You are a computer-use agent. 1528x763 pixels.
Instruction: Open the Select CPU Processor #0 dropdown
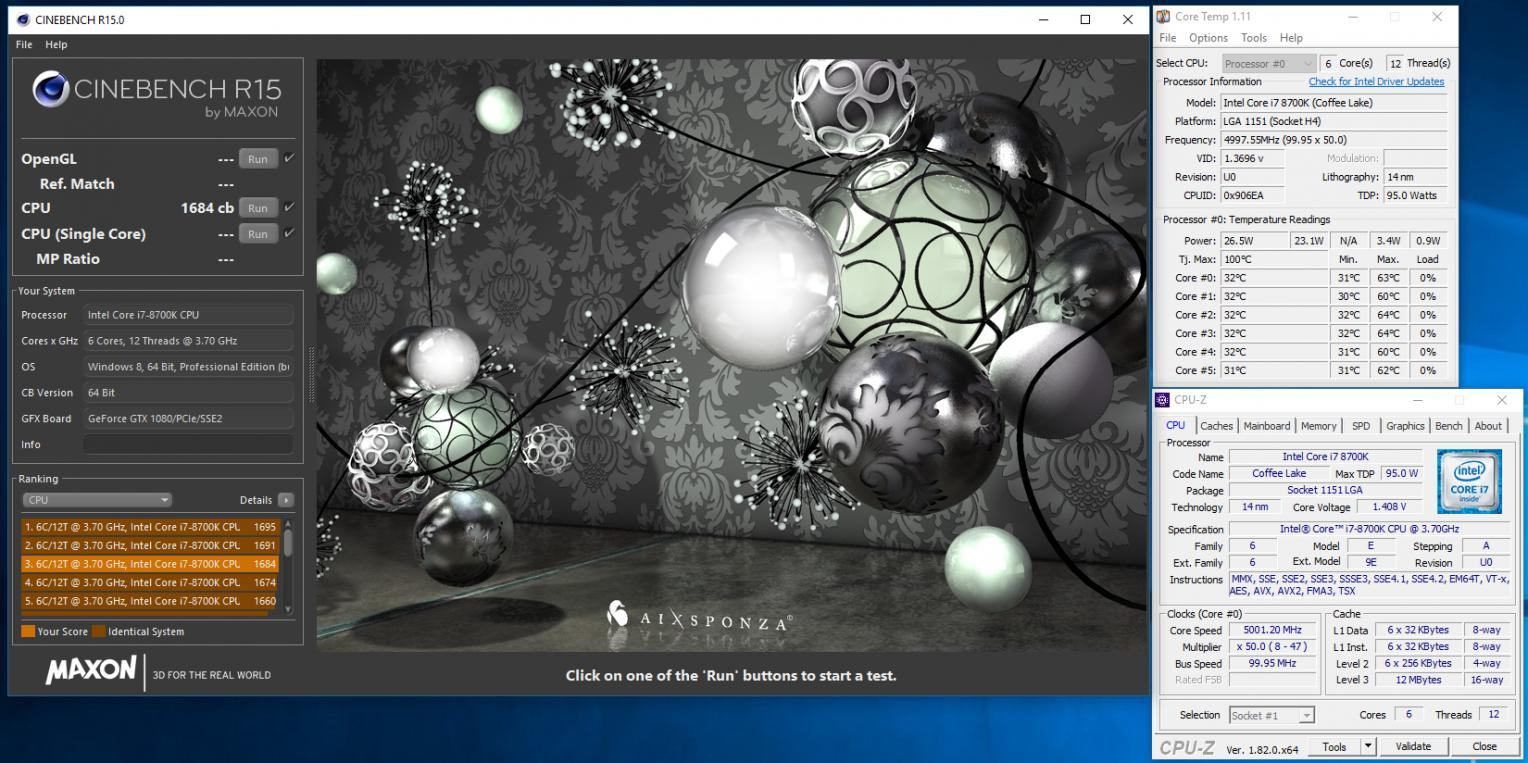pos(1267,63)
